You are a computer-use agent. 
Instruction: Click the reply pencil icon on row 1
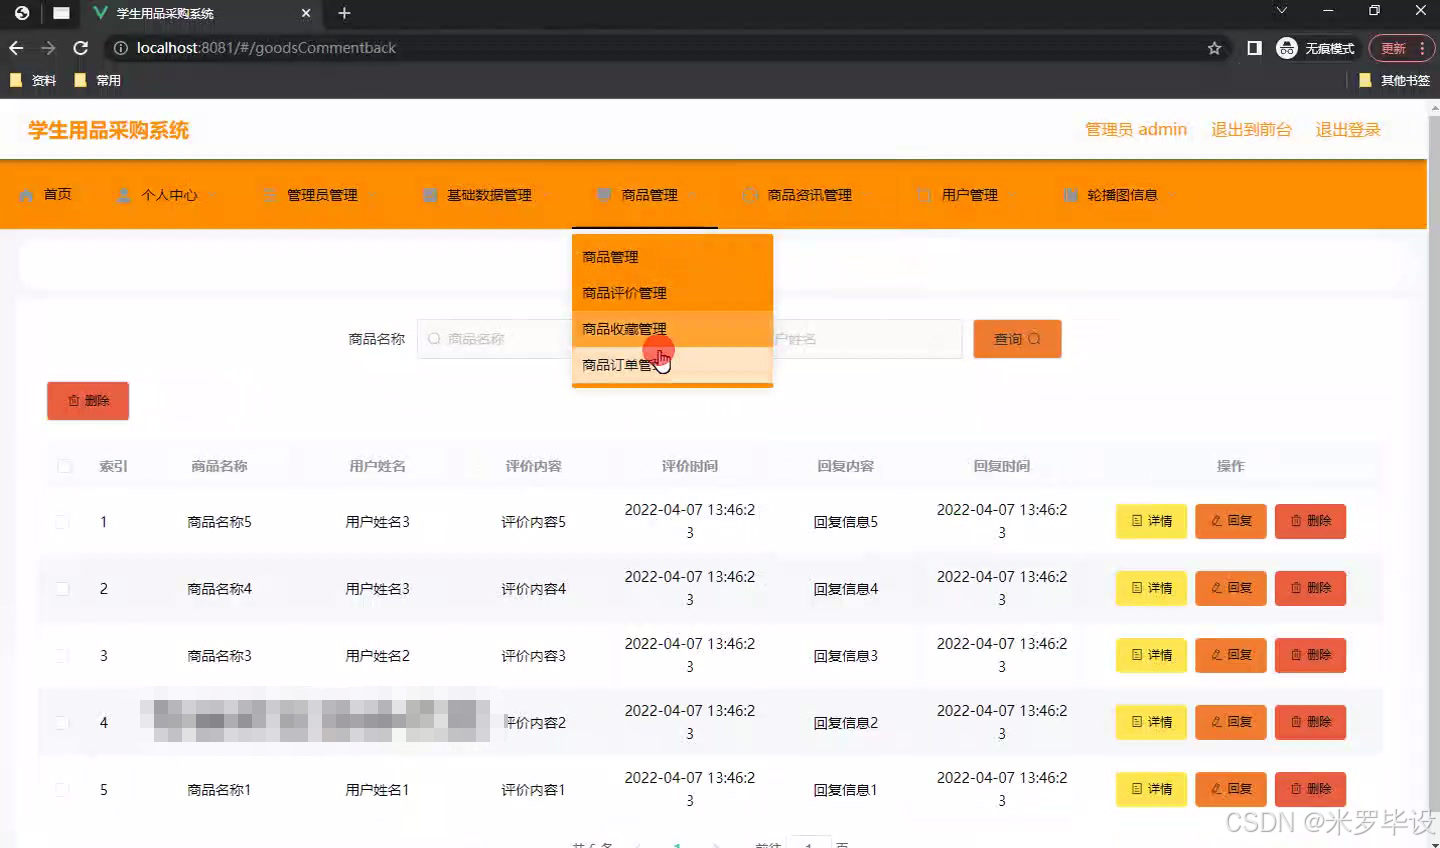point(1216,521)
